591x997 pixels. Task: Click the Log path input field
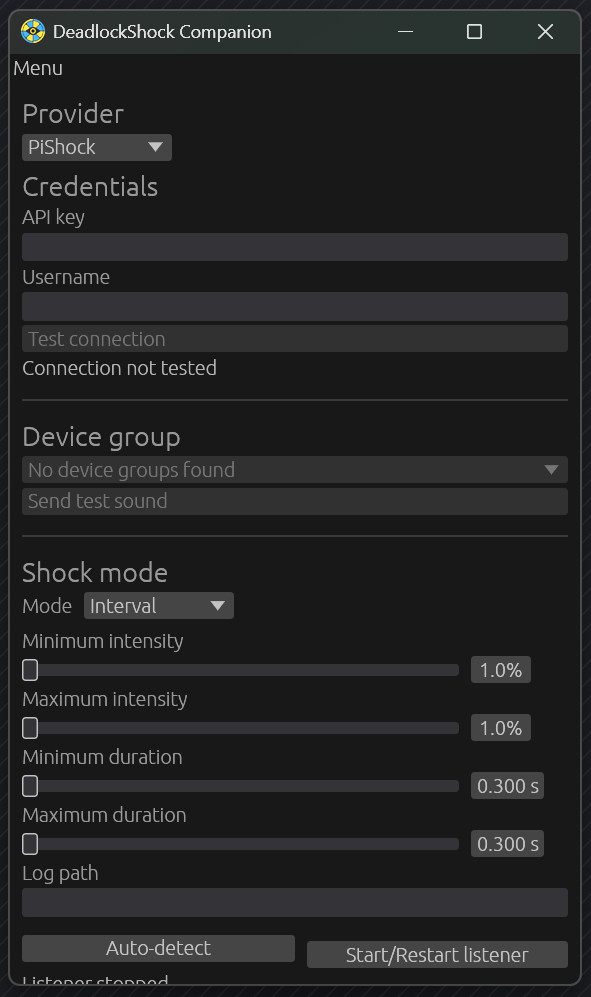(x=295, y=903)
